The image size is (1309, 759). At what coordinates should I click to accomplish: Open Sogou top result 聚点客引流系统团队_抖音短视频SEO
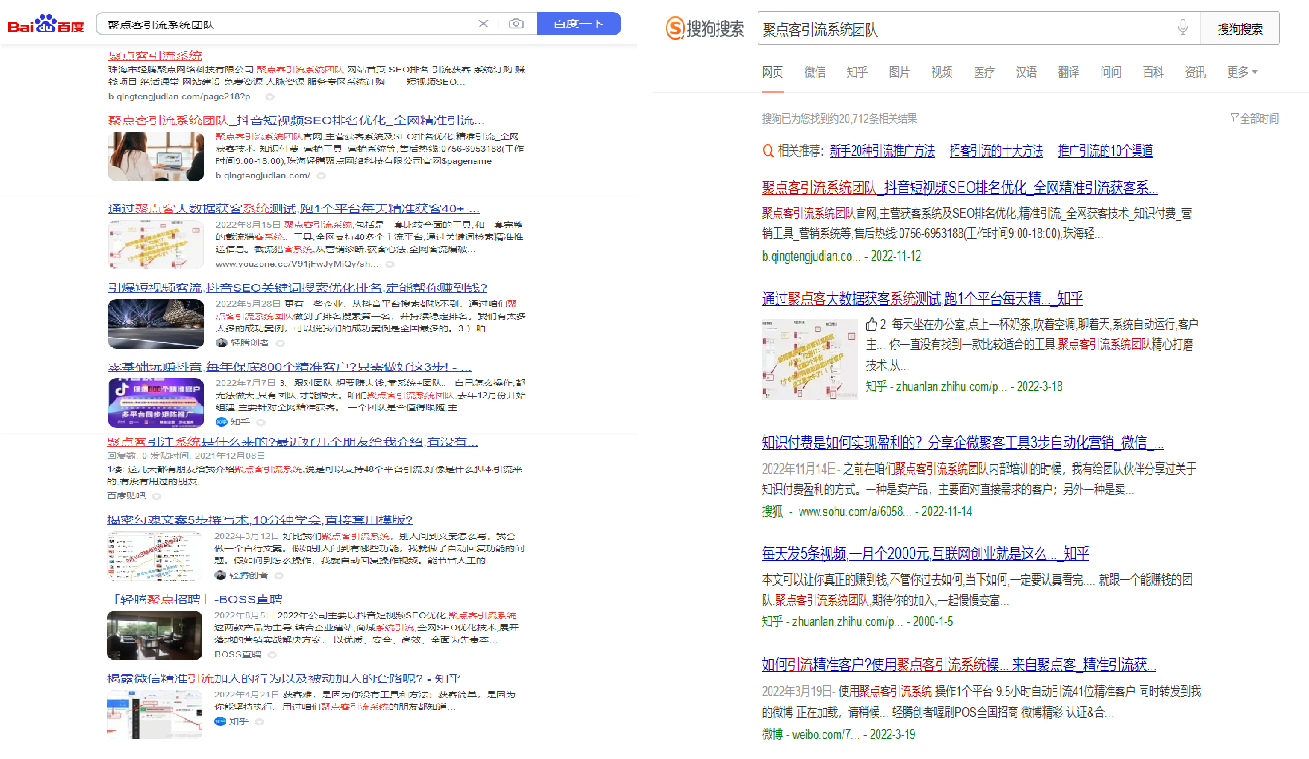[x=960, y=187]
